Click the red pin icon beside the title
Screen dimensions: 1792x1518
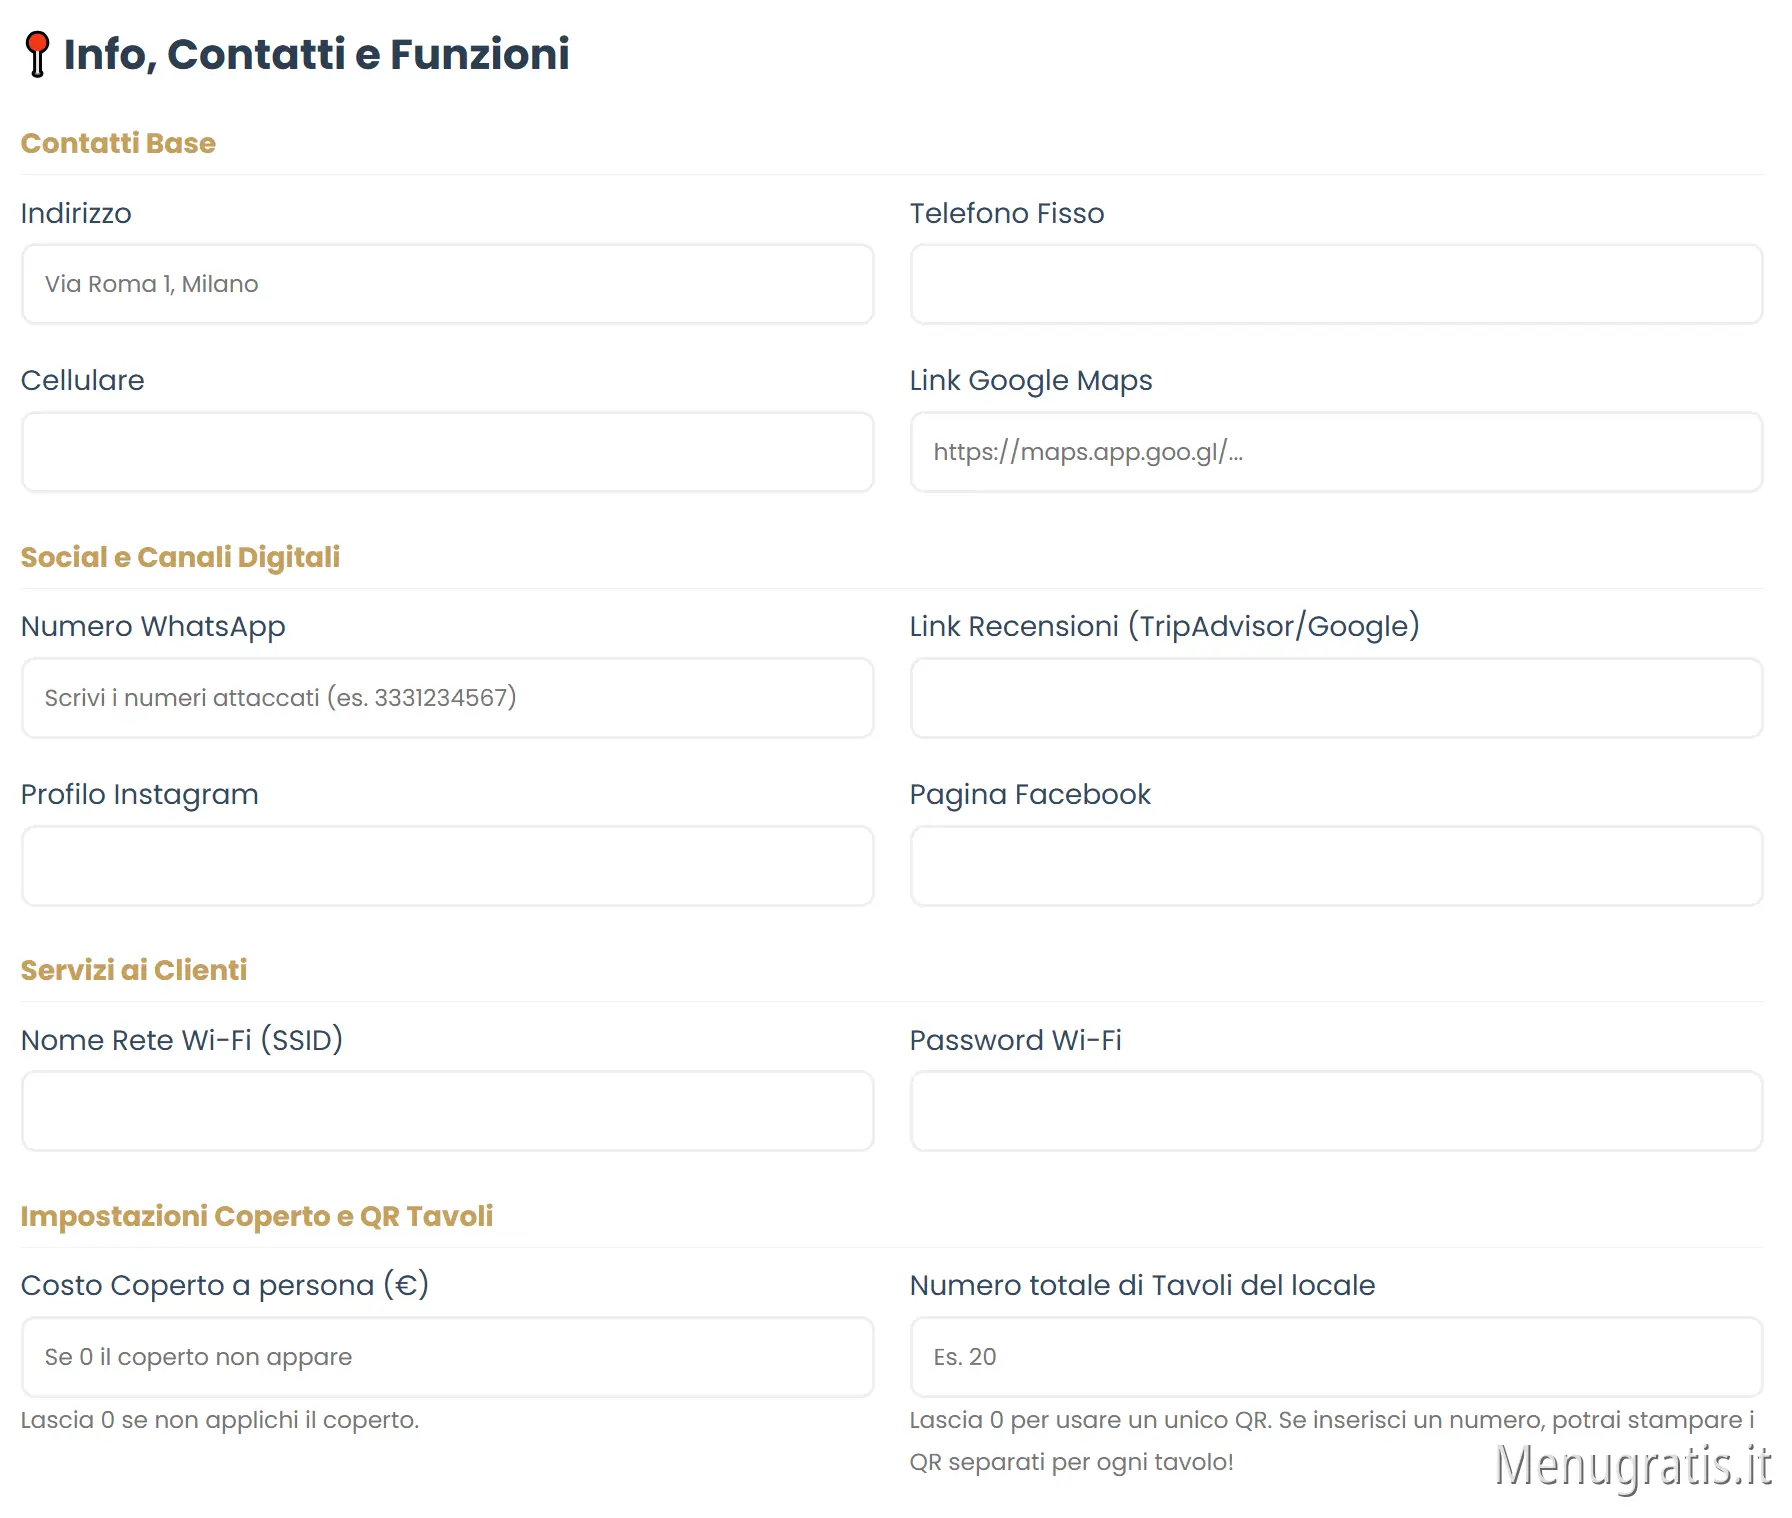coord(37,54)
